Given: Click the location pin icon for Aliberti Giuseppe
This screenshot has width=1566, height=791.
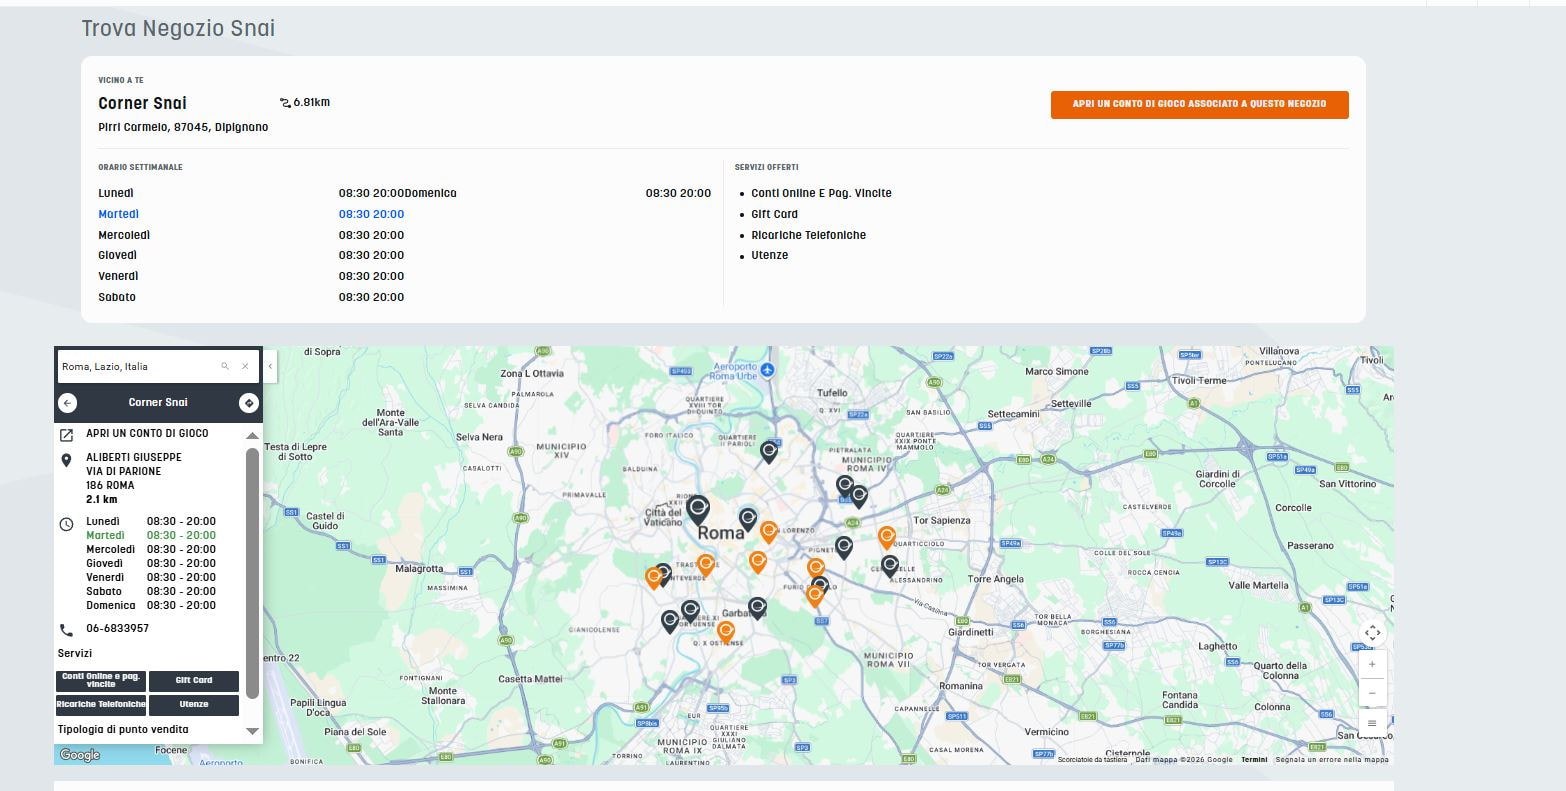Looking at the screenshot, I should (x=66, y=461).
